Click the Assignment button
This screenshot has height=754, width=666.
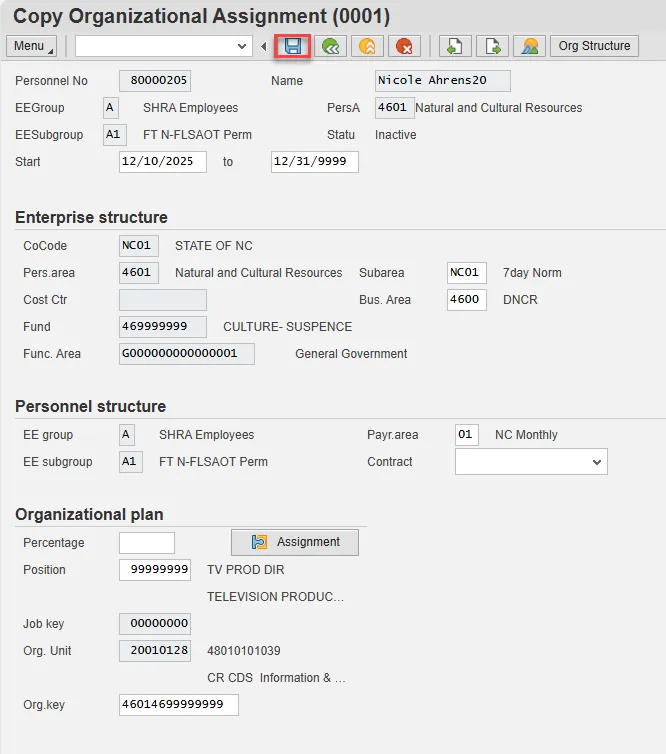click(295, 542)
